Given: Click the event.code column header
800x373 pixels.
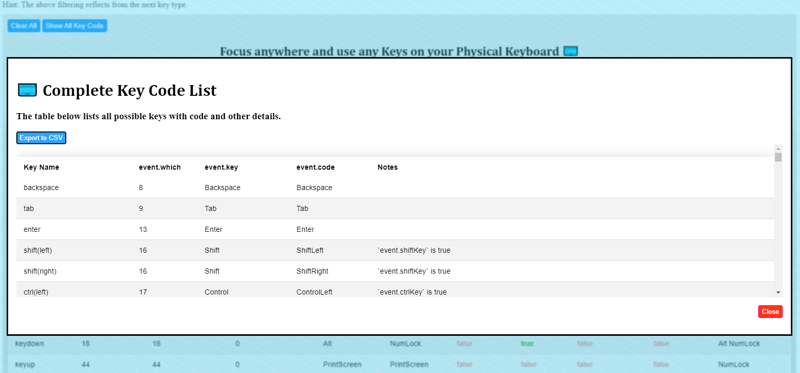Looking at the screenshot, I should point(315,167).
